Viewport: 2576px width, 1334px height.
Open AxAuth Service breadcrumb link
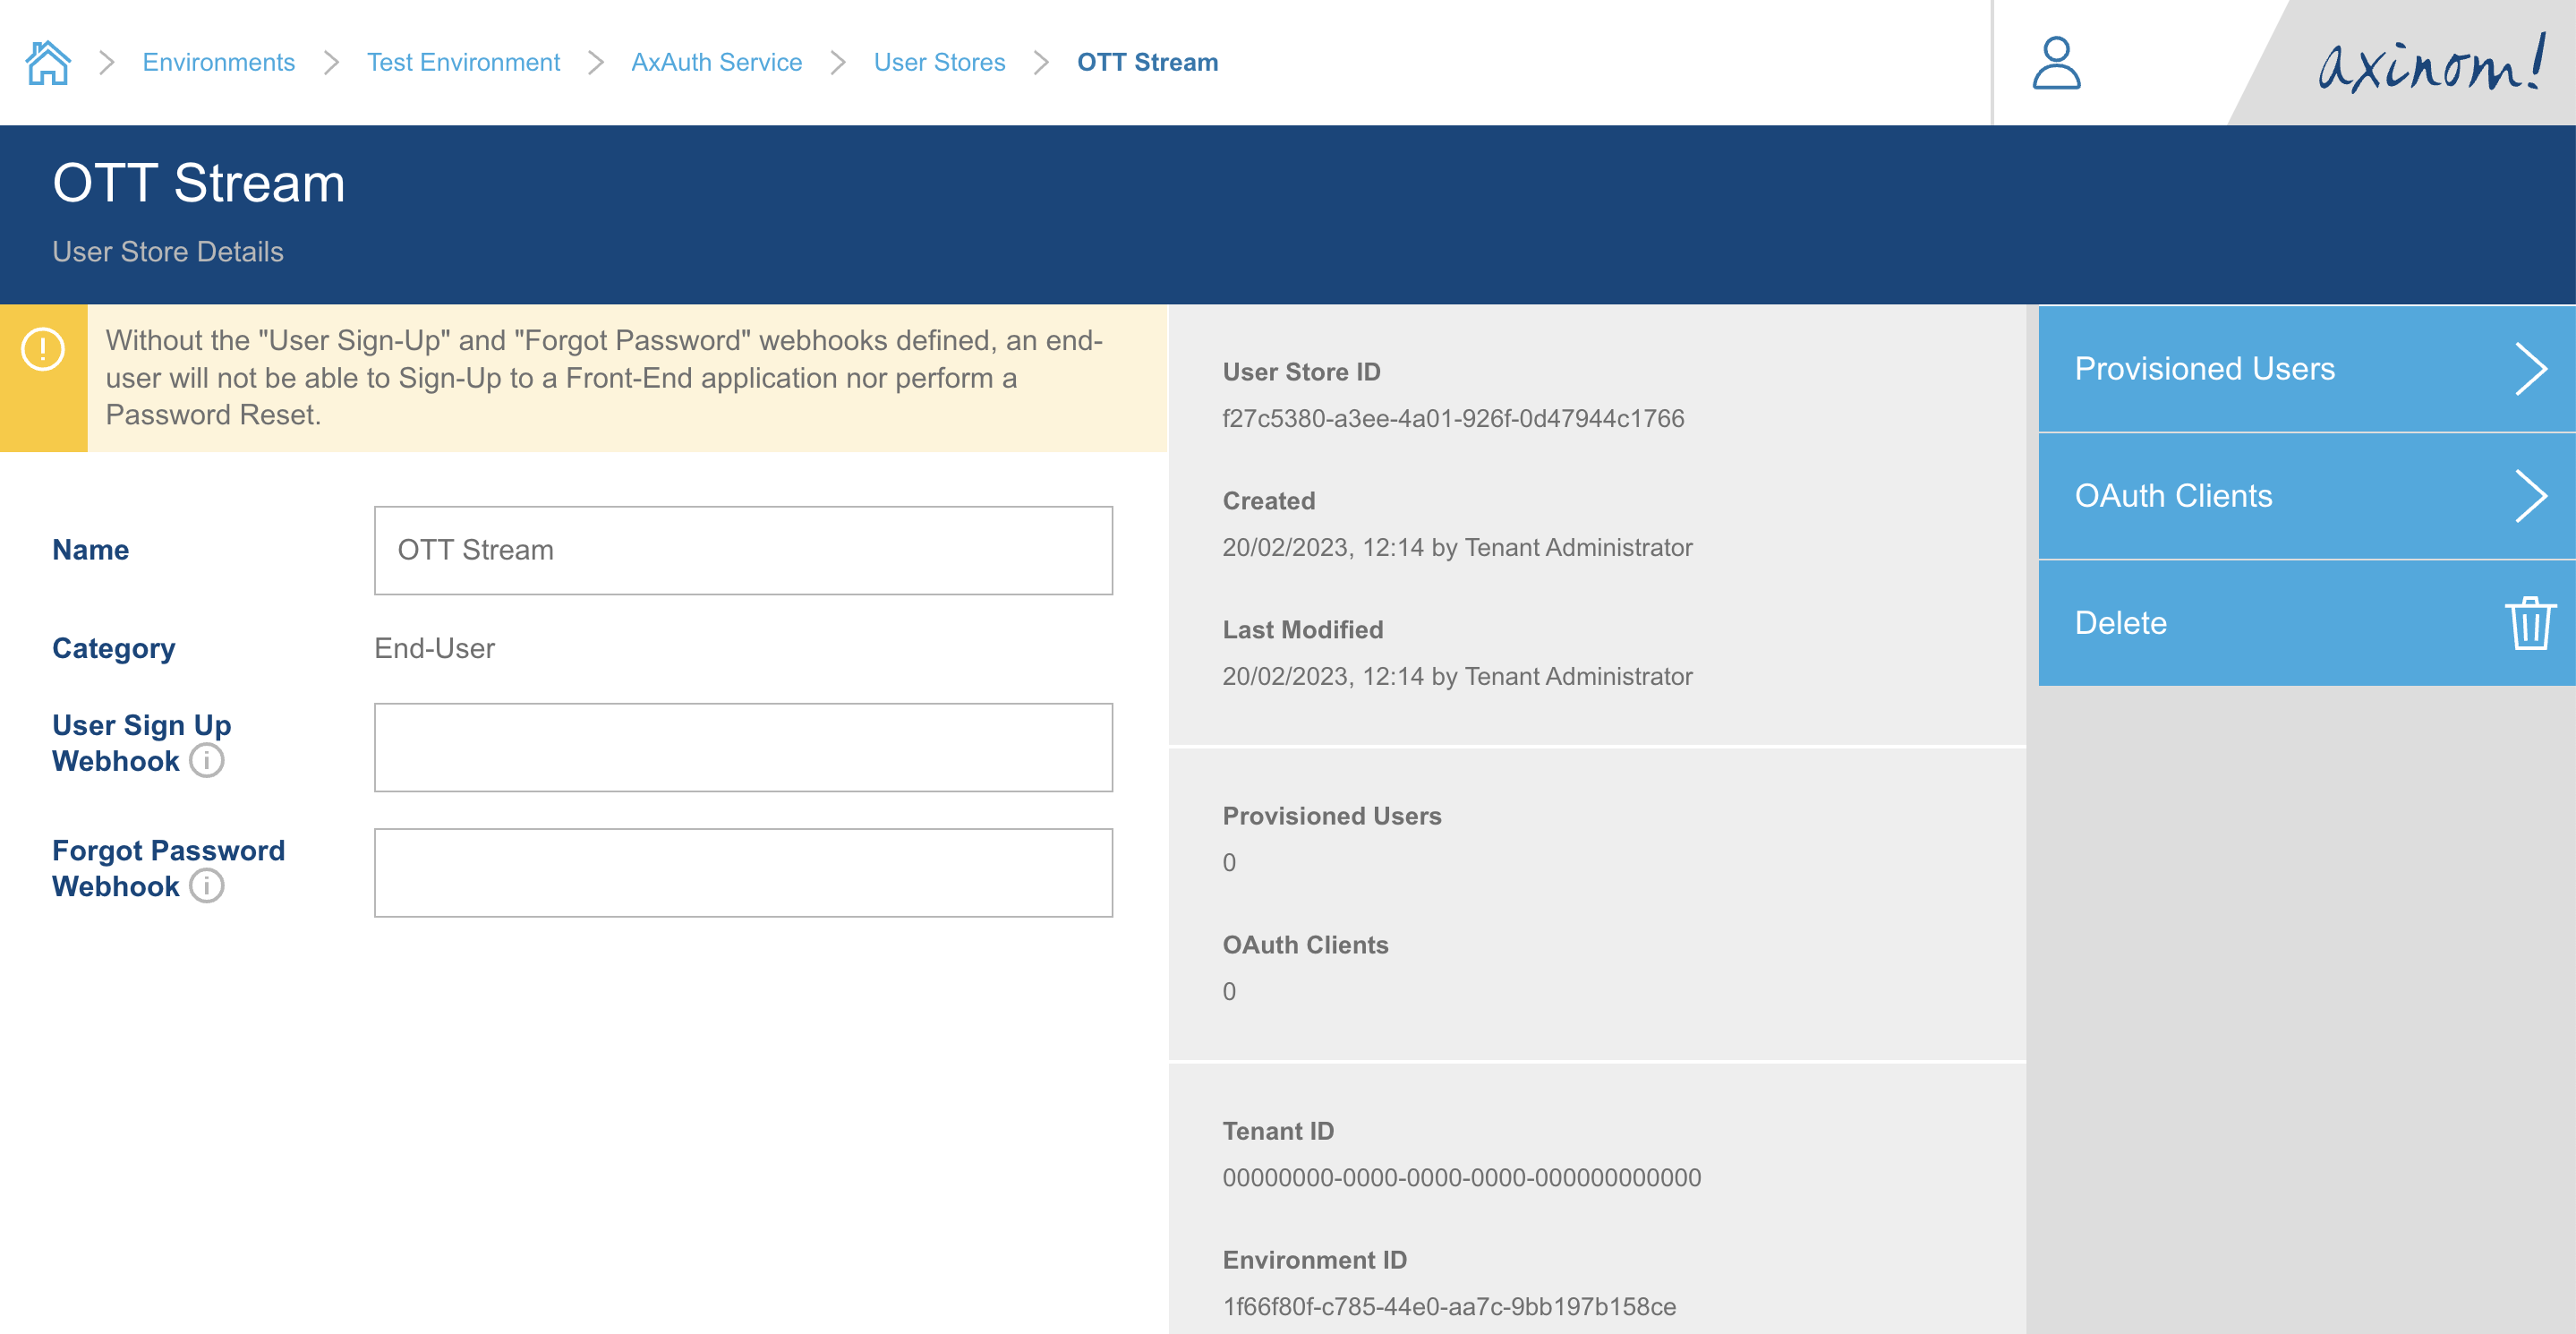(716, 63)
